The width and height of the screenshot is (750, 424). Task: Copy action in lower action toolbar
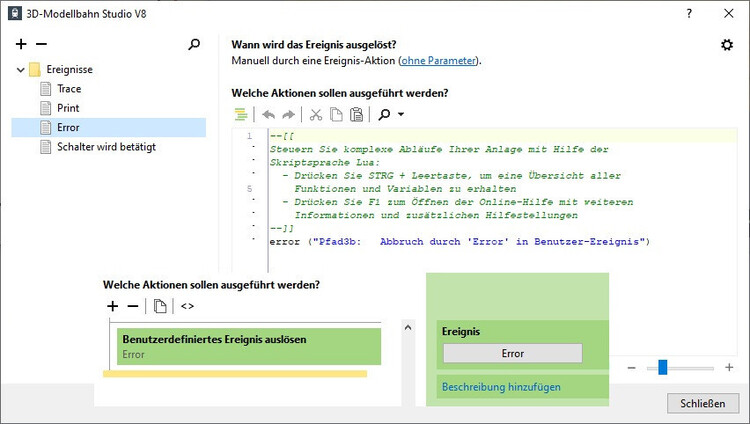pyautogui.click(x=160, y=306)
